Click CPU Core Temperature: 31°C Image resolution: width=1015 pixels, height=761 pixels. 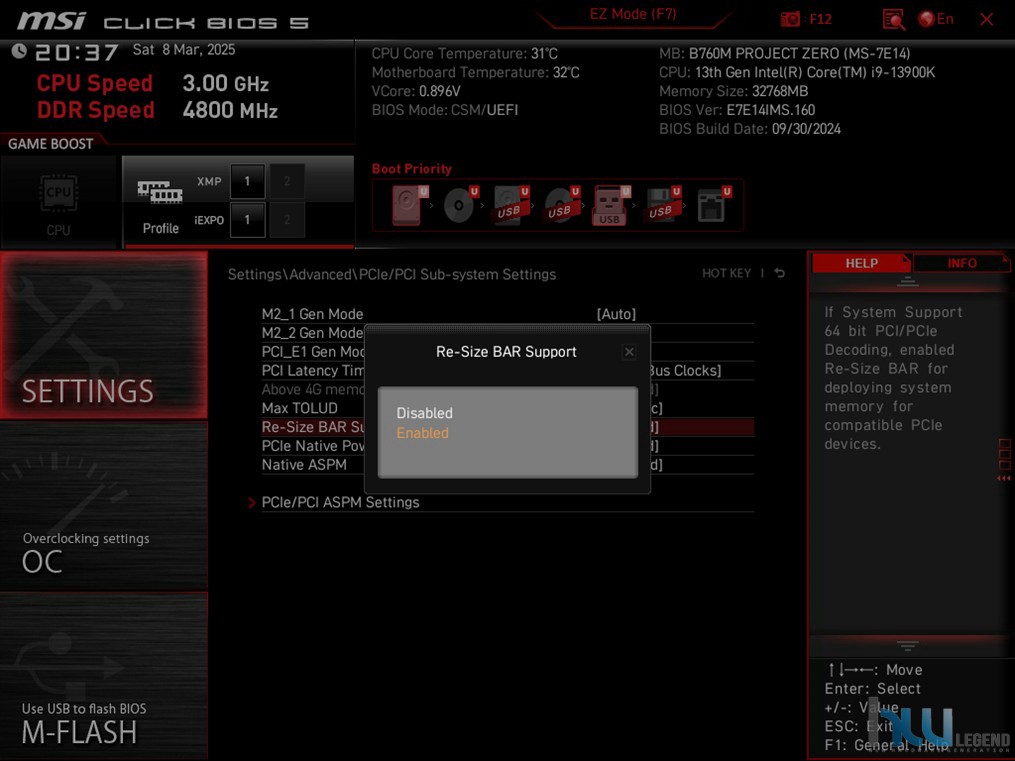[x=464, y=54]
